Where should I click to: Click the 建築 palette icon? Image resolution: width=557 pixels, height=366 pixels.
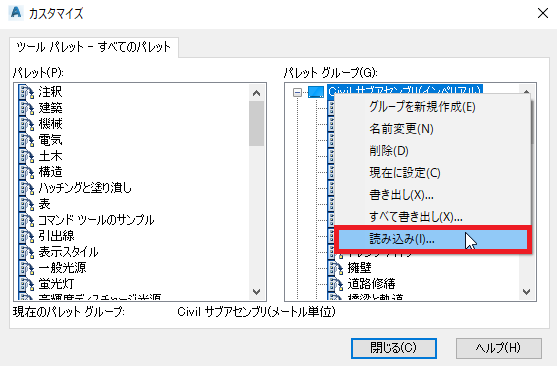pyautogui.click(x=26, y=108)
